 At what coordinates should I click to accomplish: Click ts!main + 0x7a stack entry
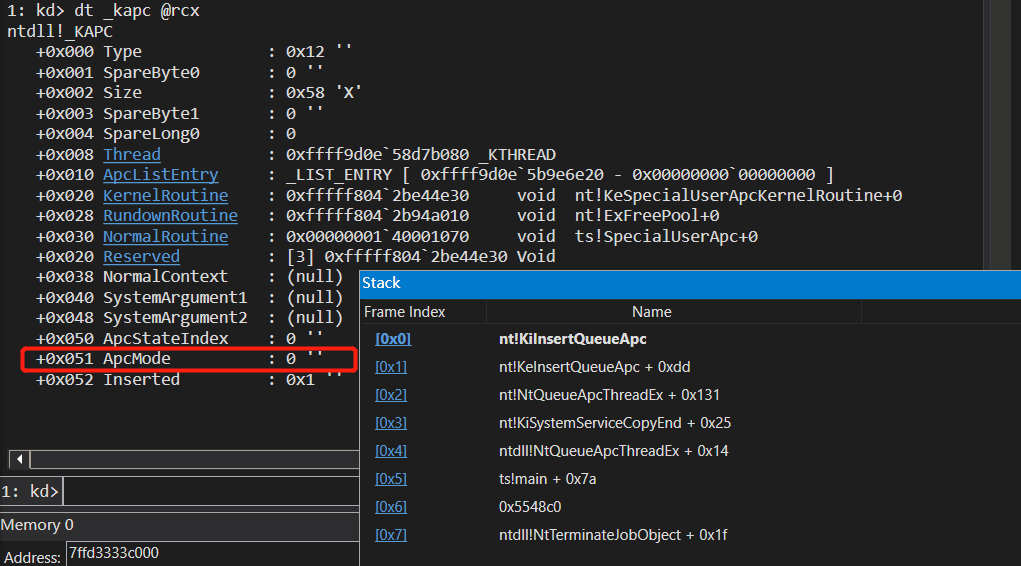(x=548, y=479)
